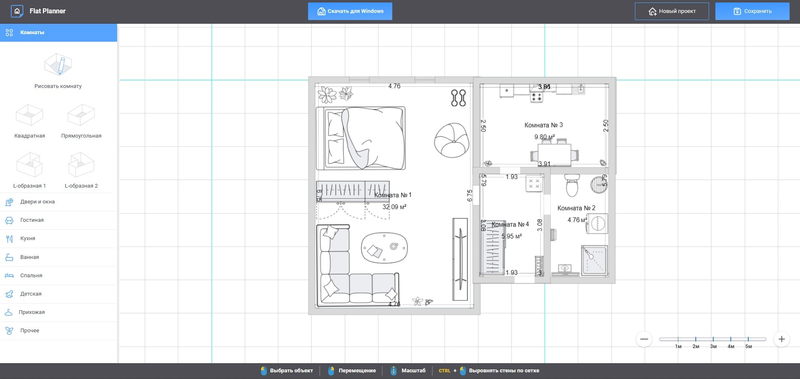Select the washing machine in Комната № 2

click(x=597, y=224)
